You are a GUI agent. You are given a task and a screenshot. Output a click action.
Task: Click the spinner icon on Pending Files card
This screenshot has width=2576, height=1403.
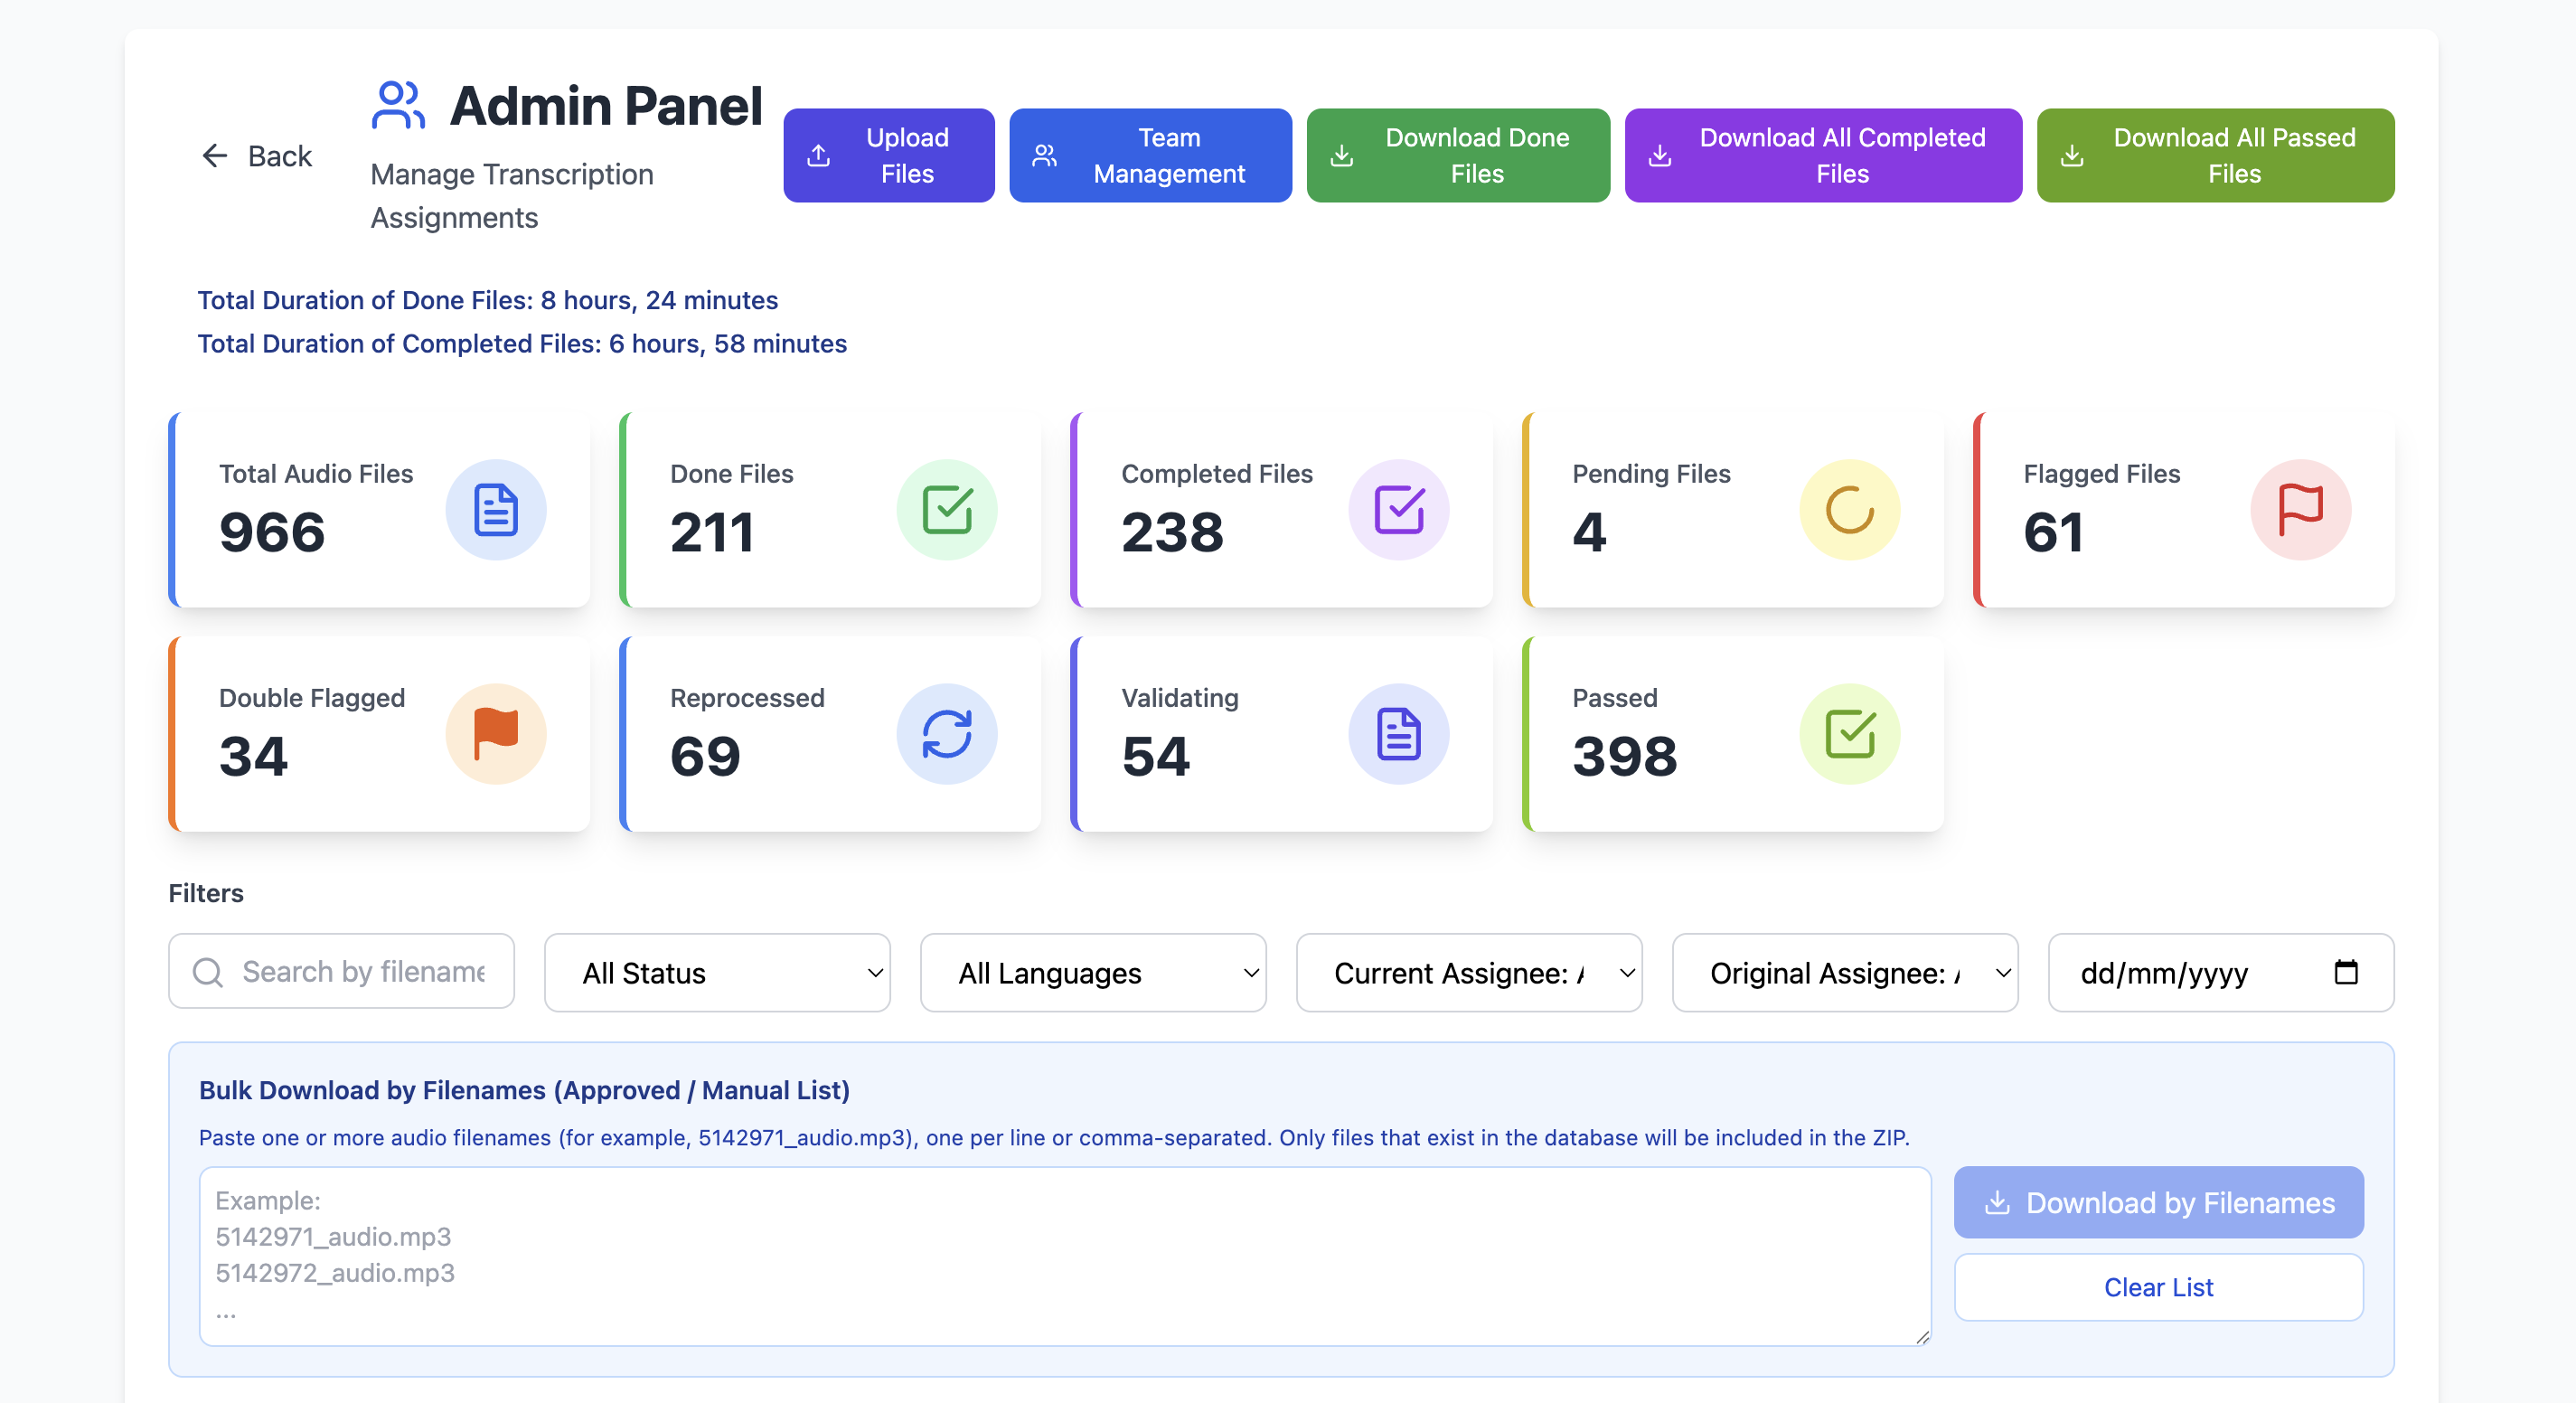[1848, 510]
